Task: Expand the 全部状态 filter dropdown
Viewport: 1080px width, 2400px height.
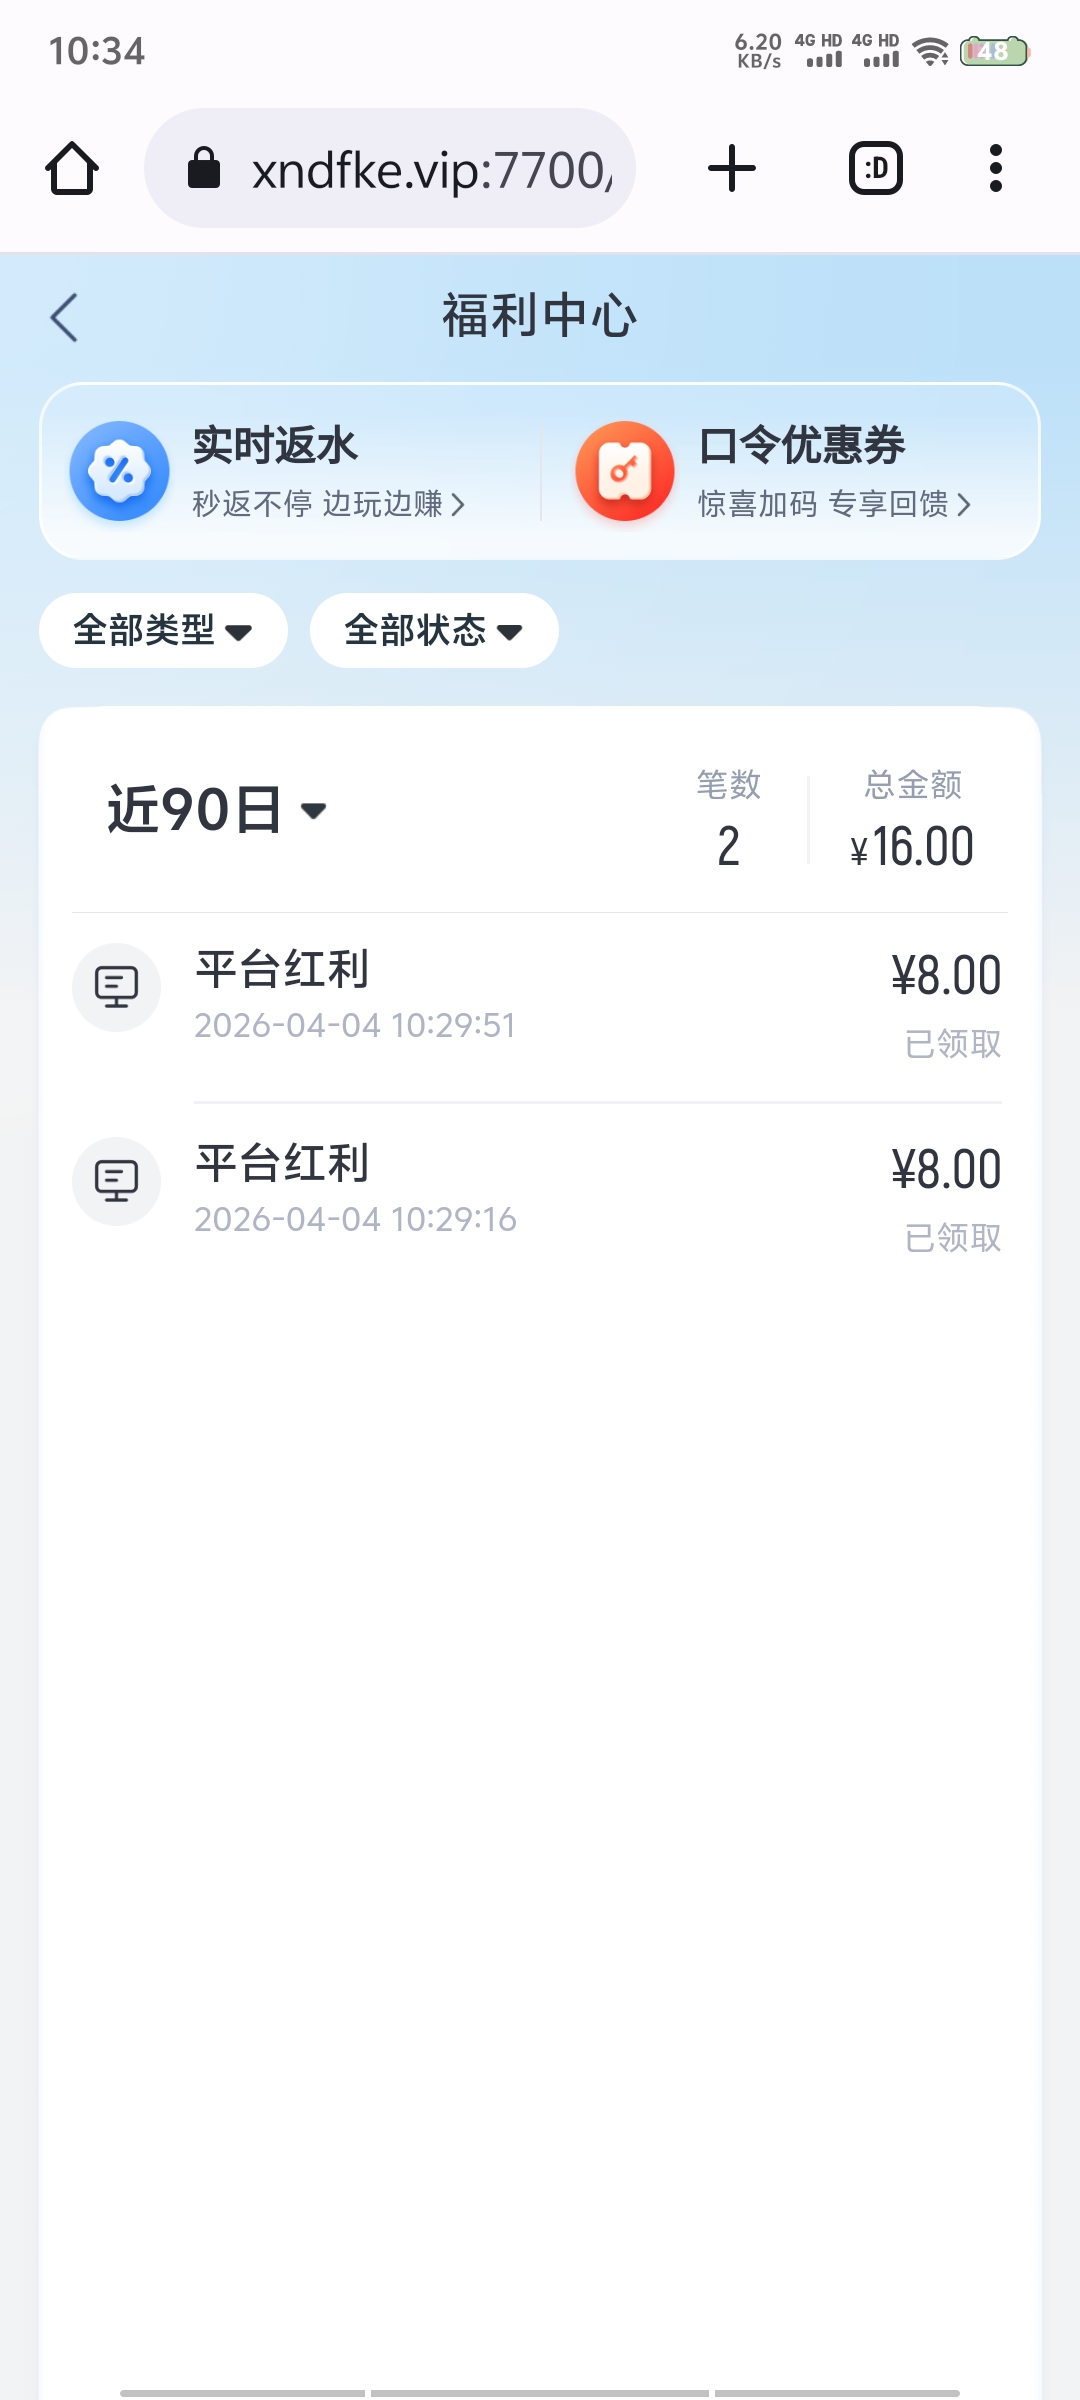Action: coord(434,631)
